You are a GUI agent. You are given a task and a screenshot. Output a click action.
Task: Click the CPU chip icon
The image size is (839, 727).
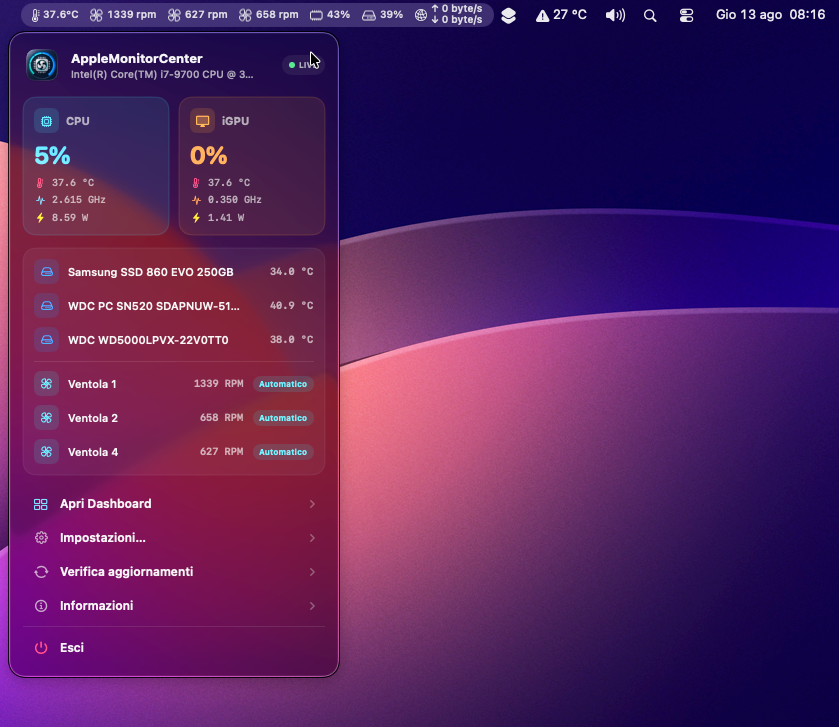(47, 121)
